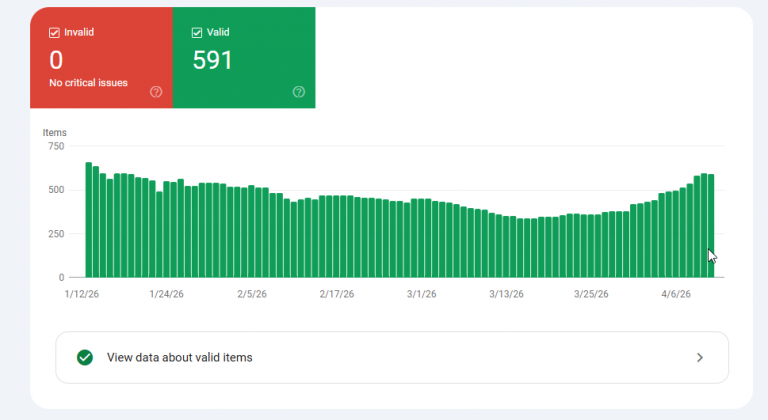Expand the valid items row chevron arrow

point(700,357)
